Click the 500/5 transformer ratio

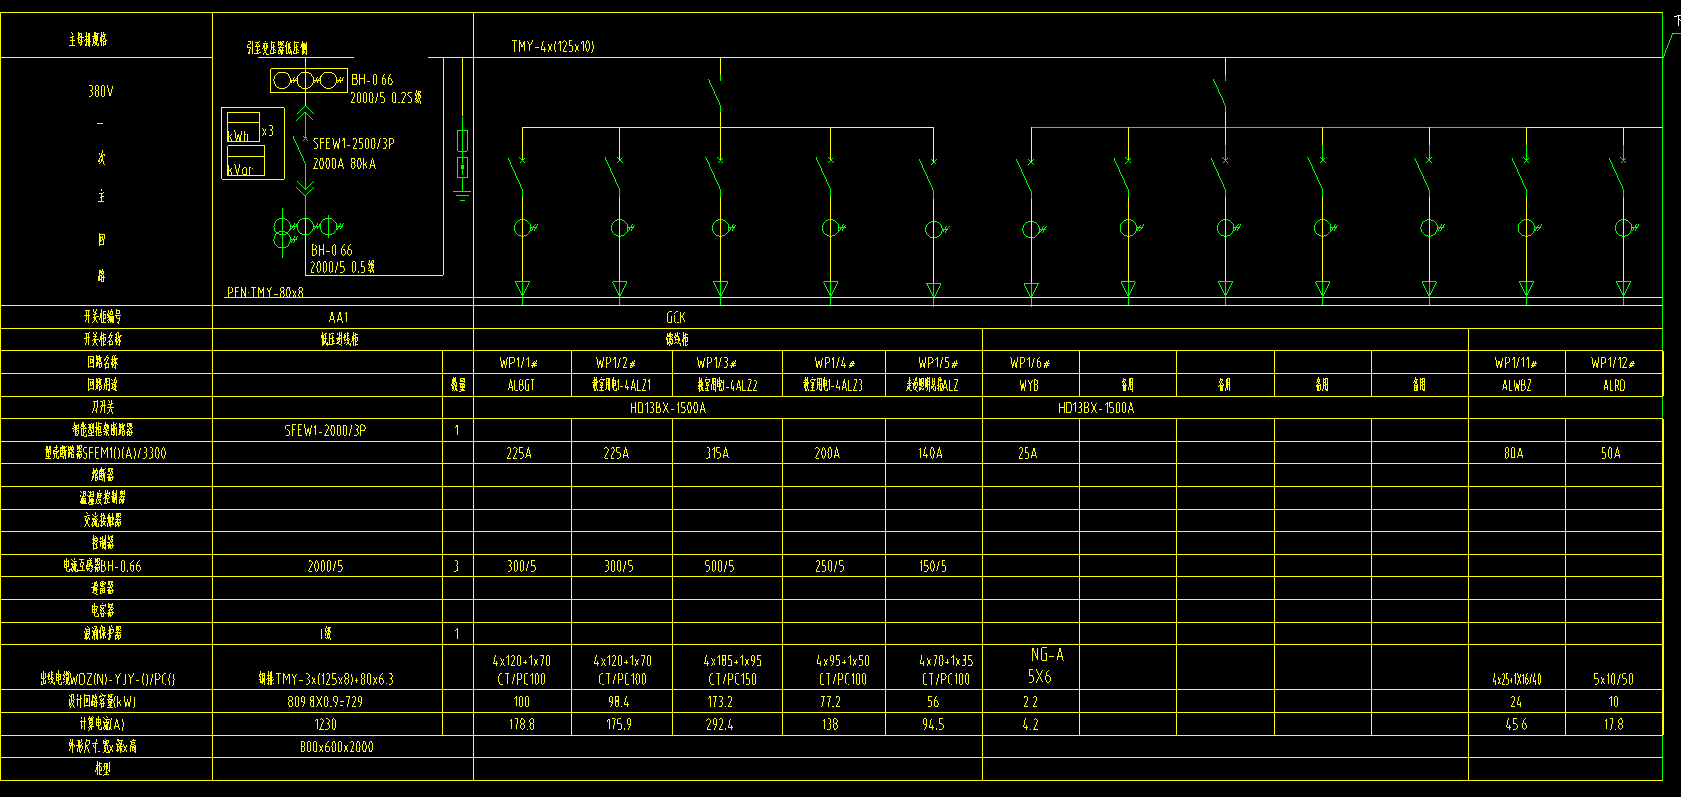tap(719, 566)
